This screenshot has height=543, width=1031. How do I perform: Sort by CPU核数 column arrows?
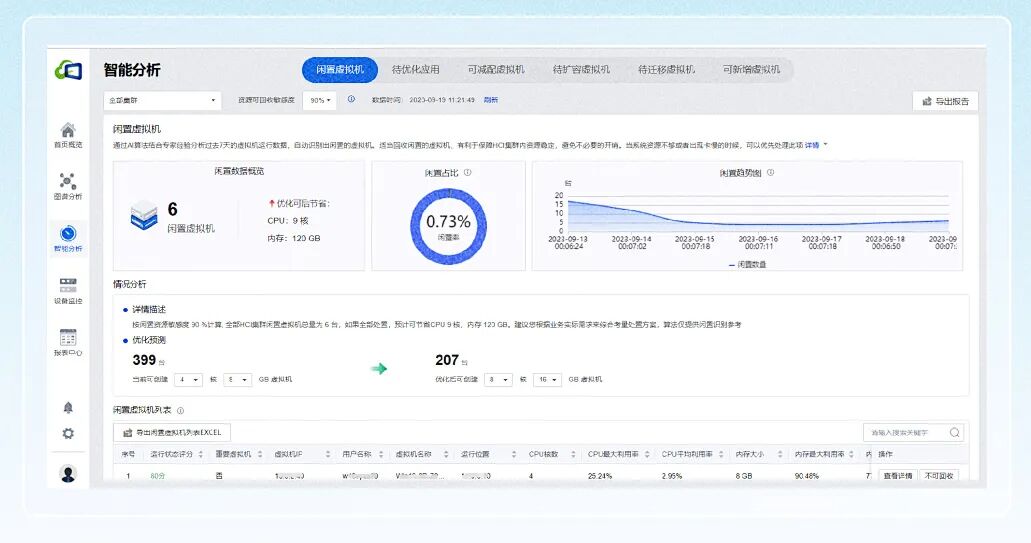pos(573,454)
